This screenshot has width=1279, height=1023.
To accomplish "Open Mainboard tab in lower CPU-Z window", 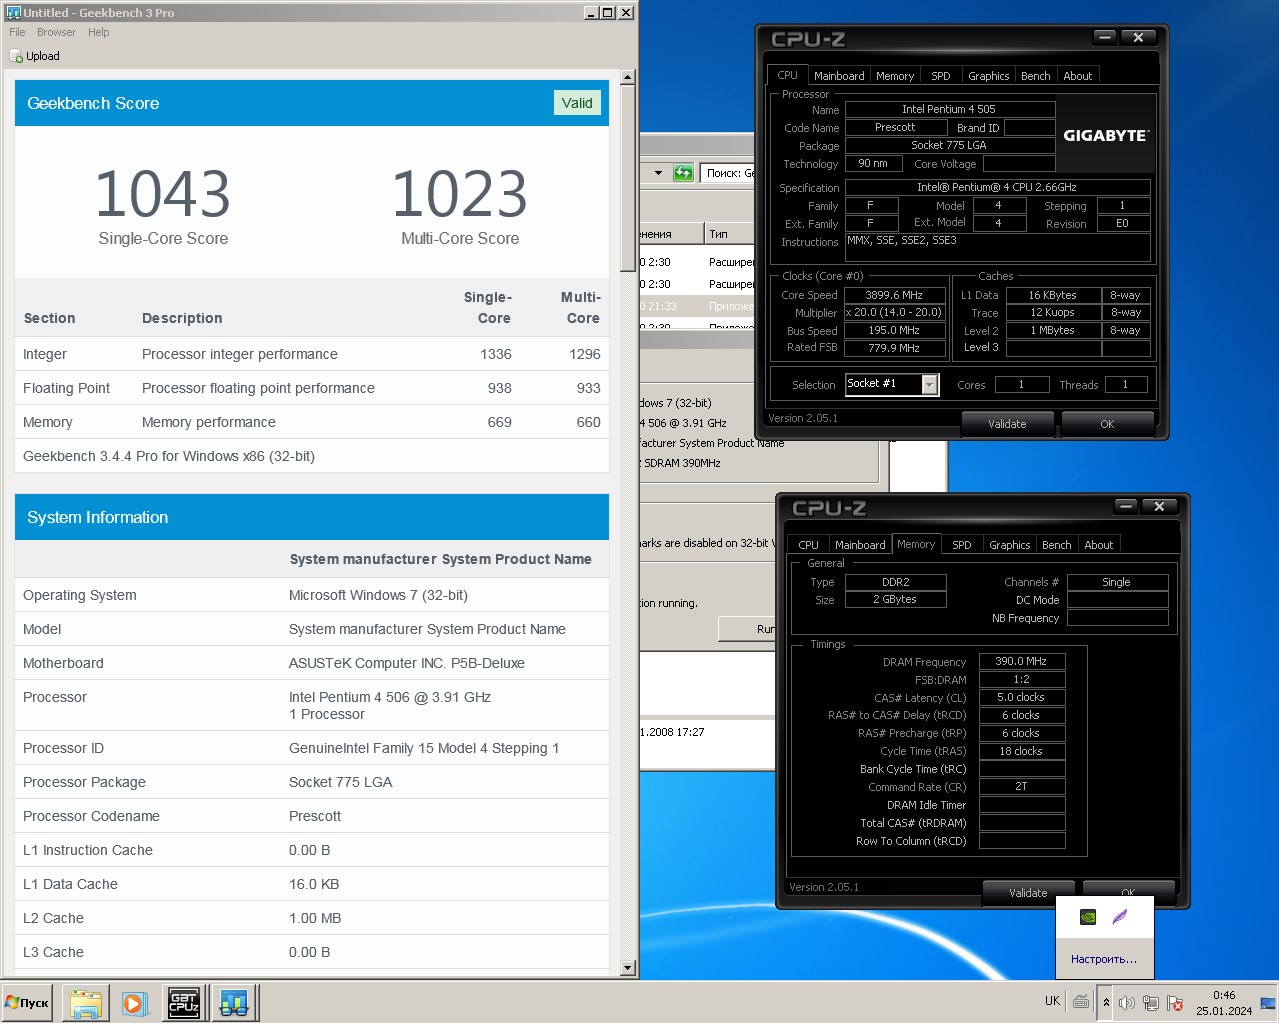I will [x=860, y=545].
